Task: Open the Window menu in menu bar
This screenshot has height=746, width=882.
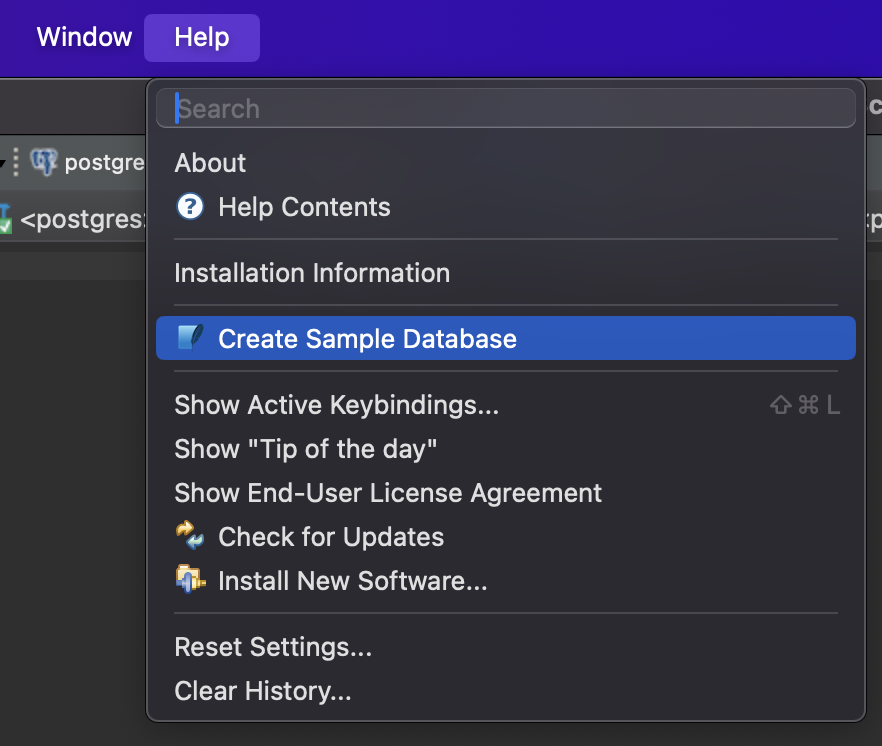Action: [x=84, y=37]
